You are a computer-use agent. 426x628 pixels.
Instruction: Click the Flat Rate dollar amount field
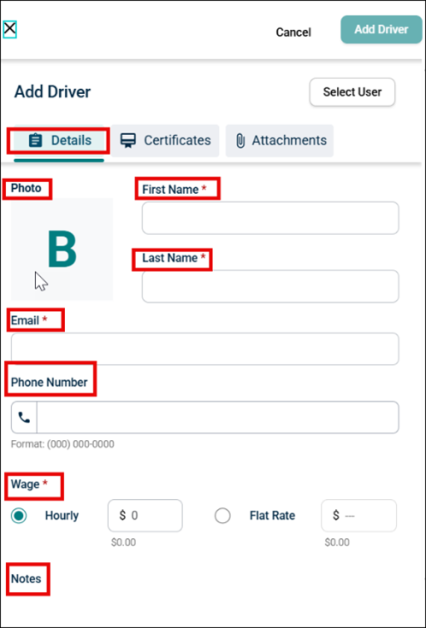pyautogui.click(x=359, y=515)
